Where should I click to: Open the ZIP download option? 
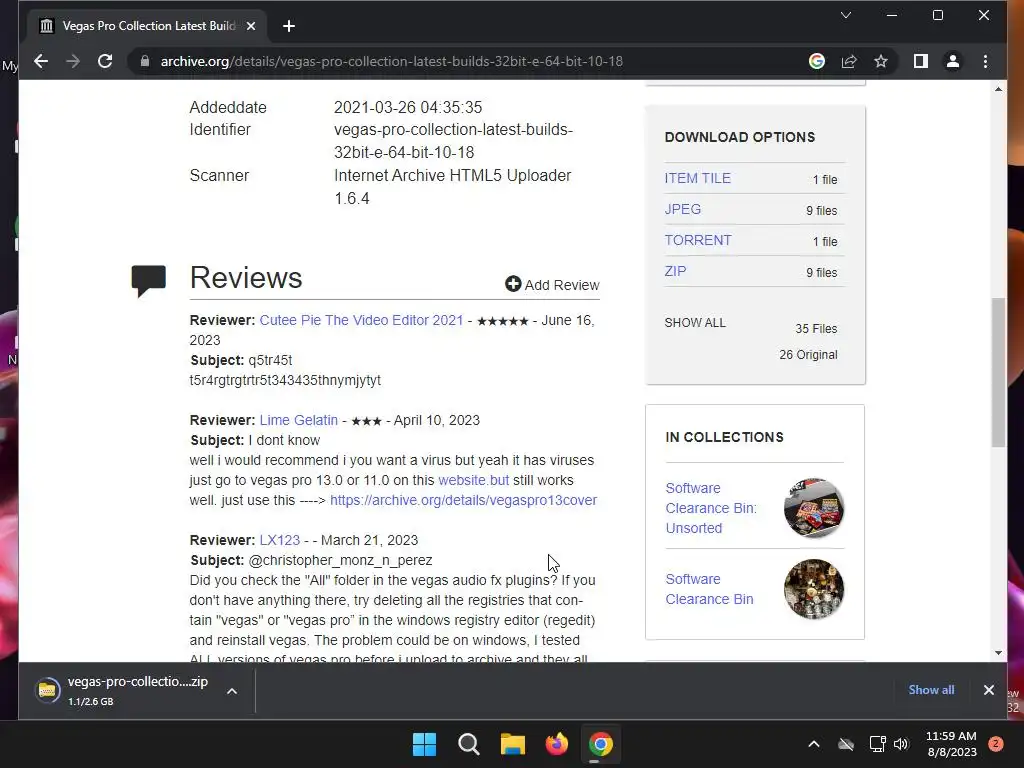(x=675, y=271)
